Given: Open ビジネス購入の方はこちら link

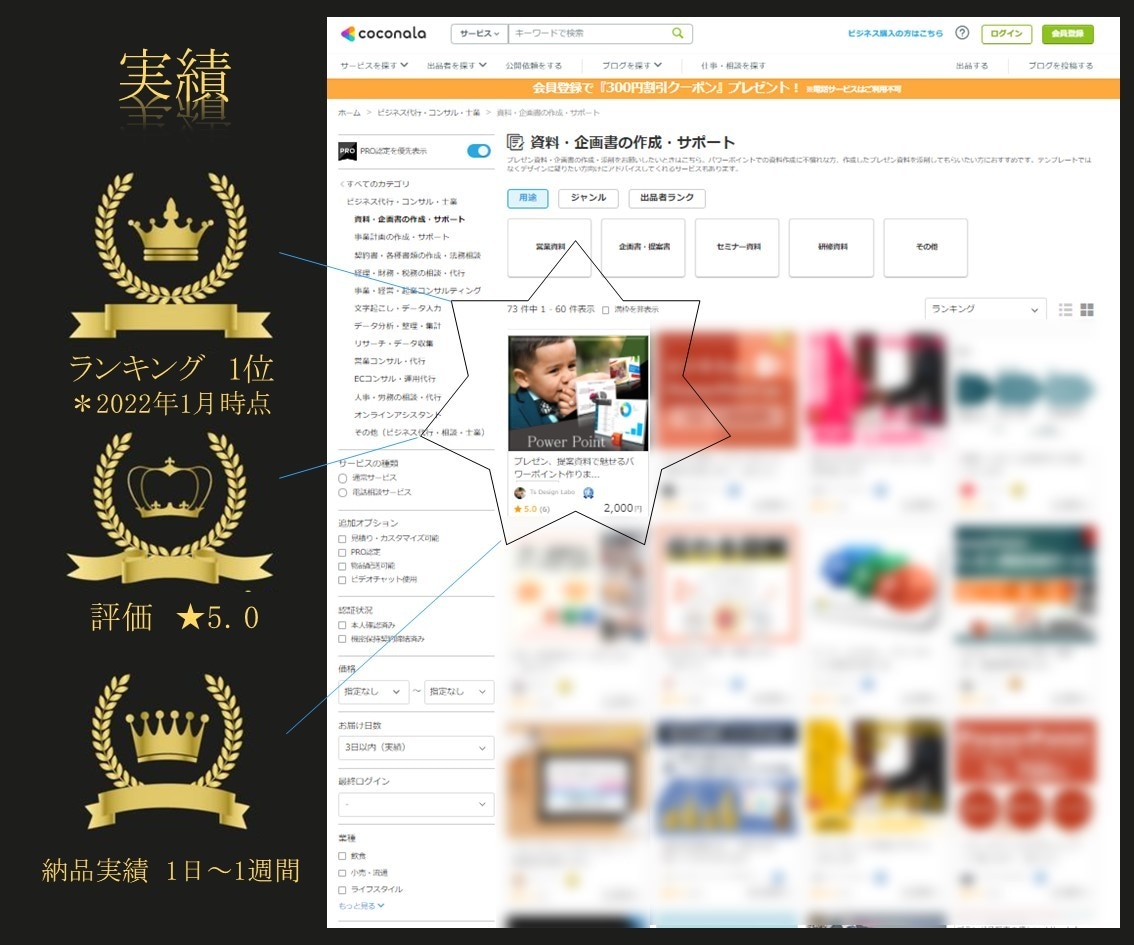Looking at the screenshot, I should tap(895, 33).
